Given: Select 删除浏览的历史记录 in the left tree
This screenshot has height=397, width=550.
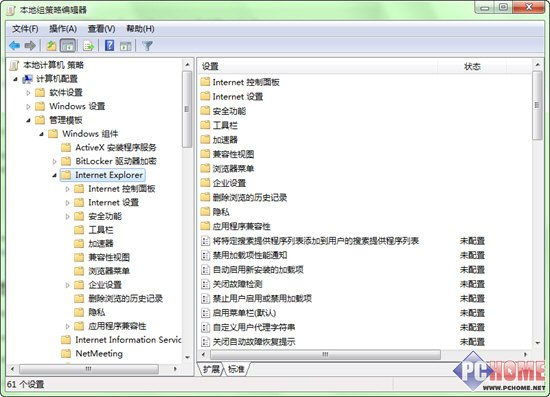Looking at the screenshot, I should [x=126, y=299].
